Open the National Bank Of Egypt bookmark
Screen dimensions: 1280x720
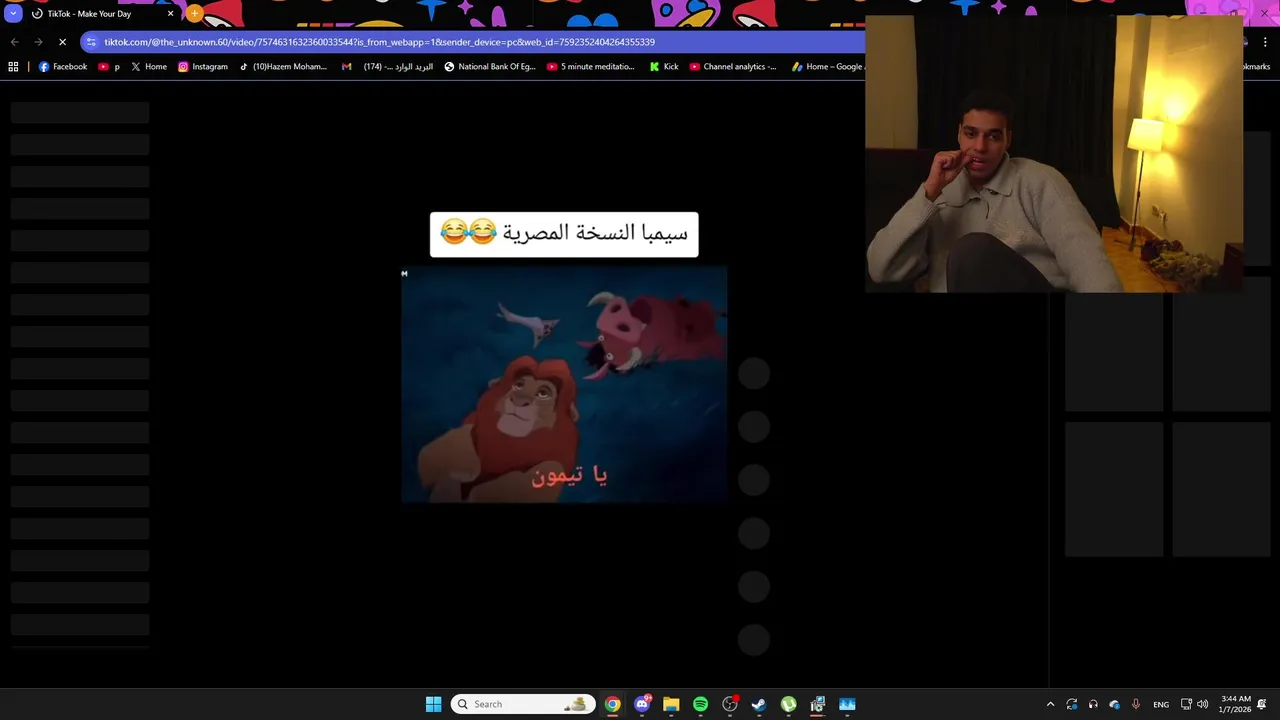point(490,67)
